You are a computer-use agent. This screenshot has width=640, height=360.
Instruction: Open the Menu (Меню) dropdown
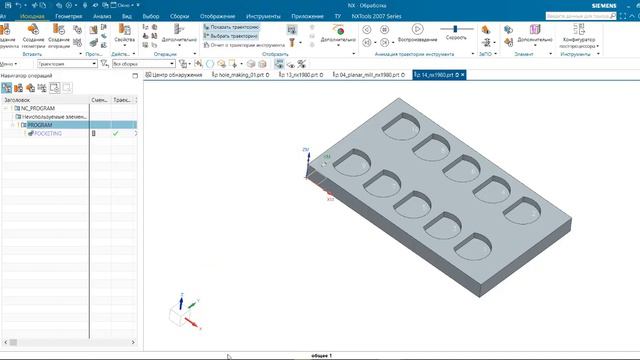[8, 64]
